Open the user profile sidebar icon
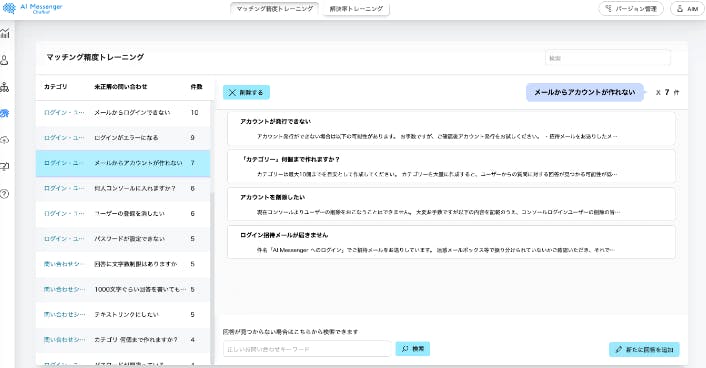This screenshot has width=706, height=368. coord(5,60)
